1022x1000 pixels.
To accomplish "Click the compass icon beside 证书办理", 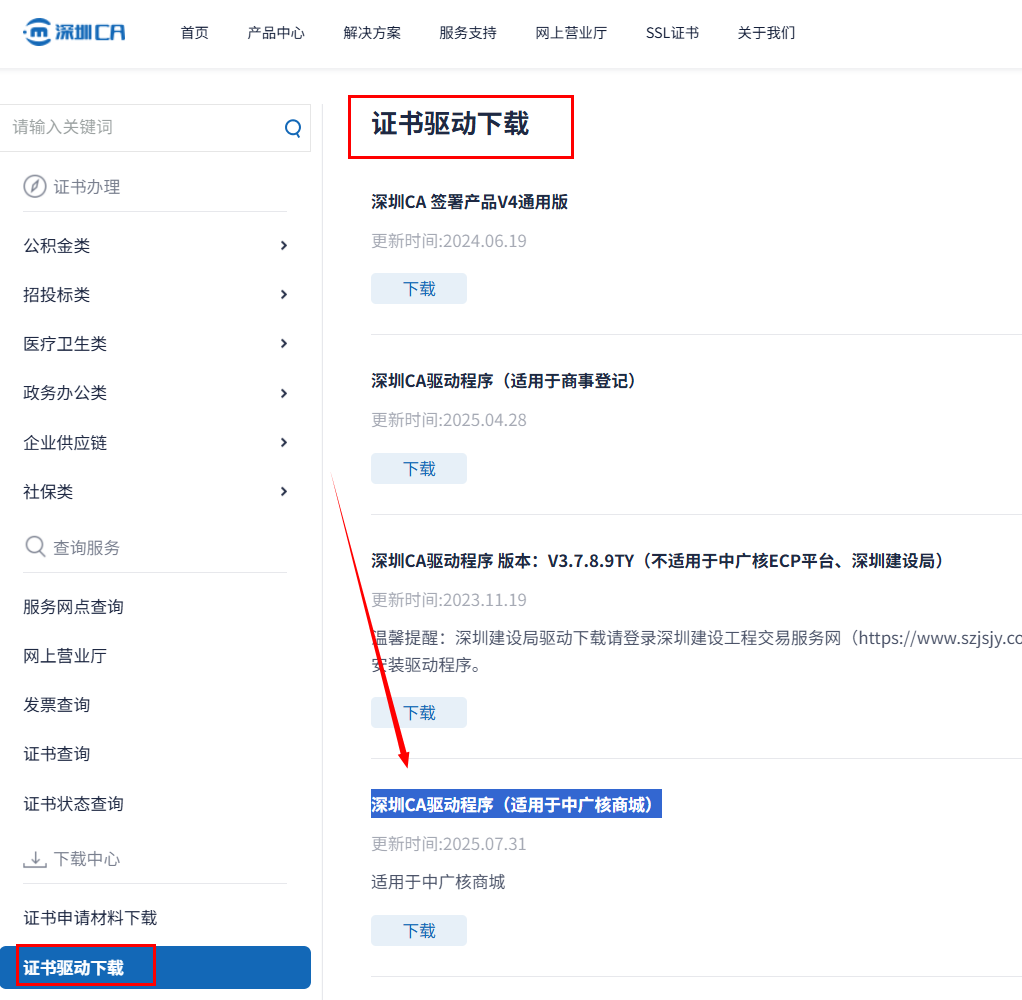I will coord(35,187).
